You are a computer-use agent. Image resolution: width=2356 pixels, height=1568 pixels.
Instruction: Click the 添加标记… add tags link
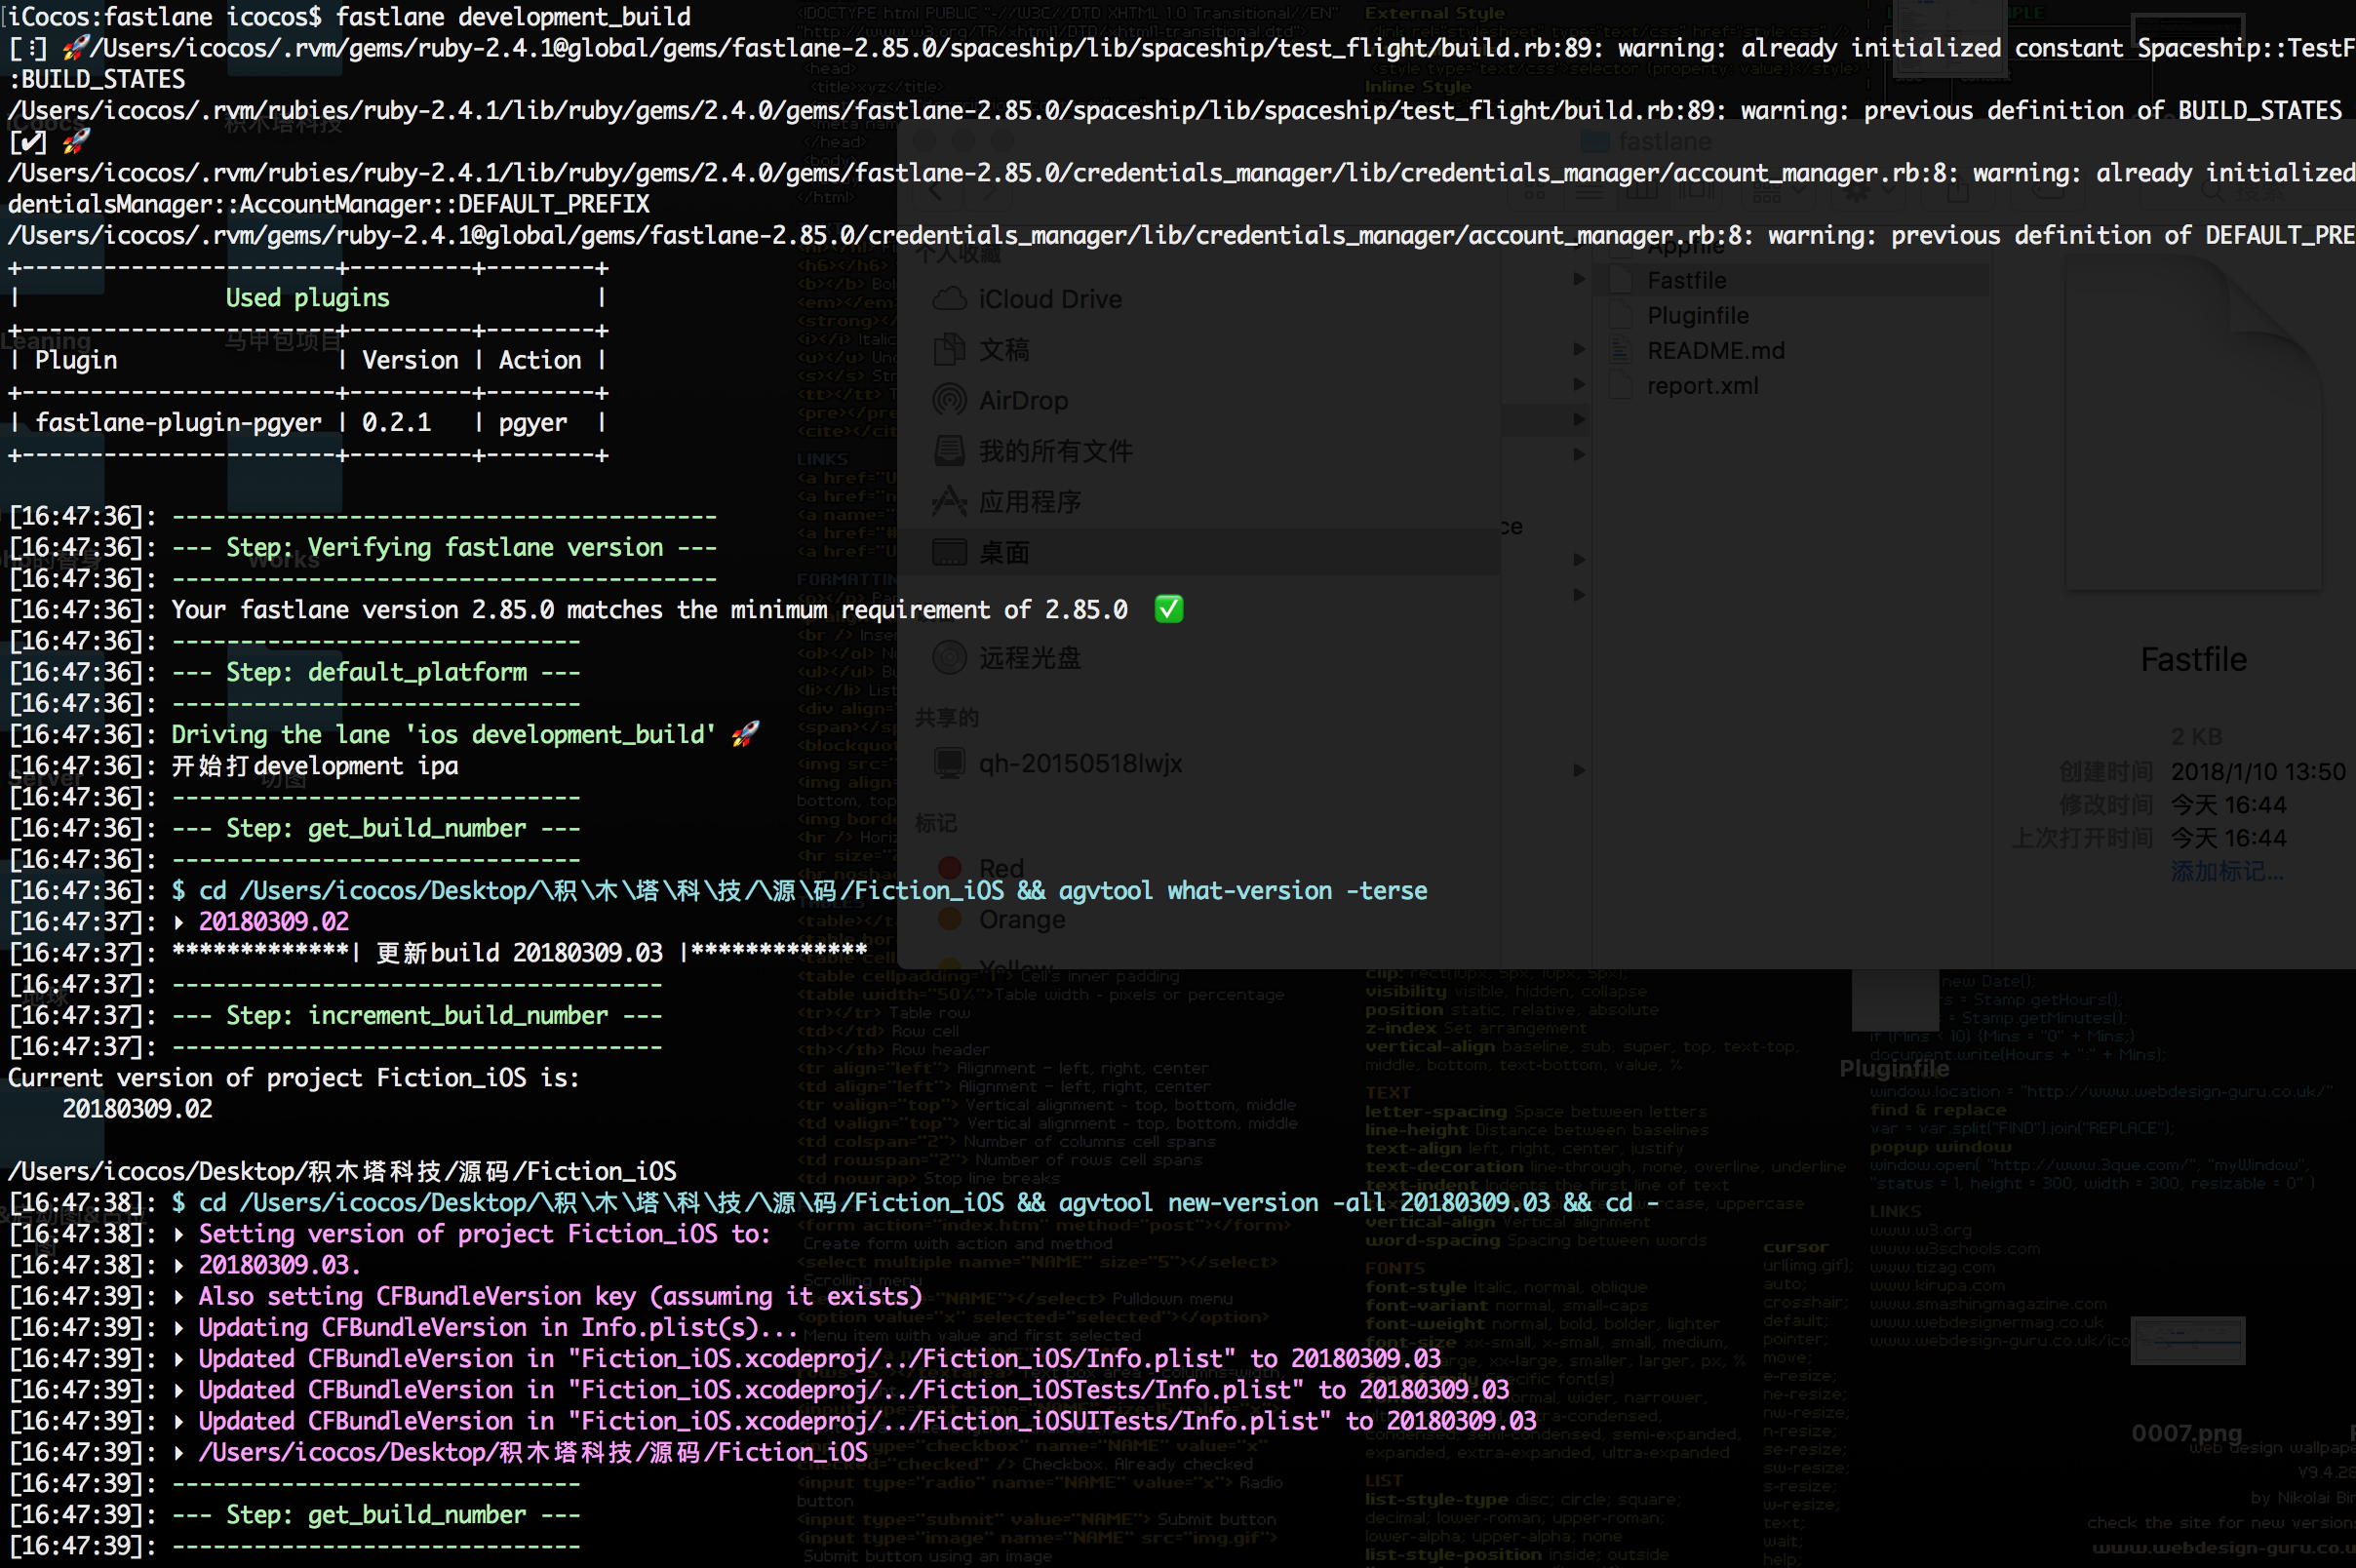[2226, 872]
